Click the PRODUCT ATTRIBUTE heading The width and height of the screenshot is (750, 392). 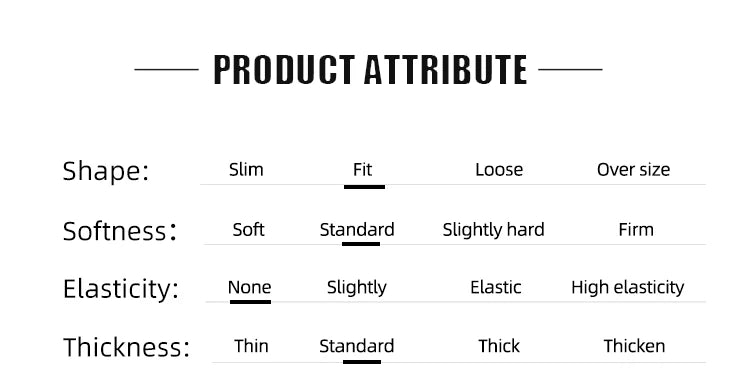(x=370, y=70)
